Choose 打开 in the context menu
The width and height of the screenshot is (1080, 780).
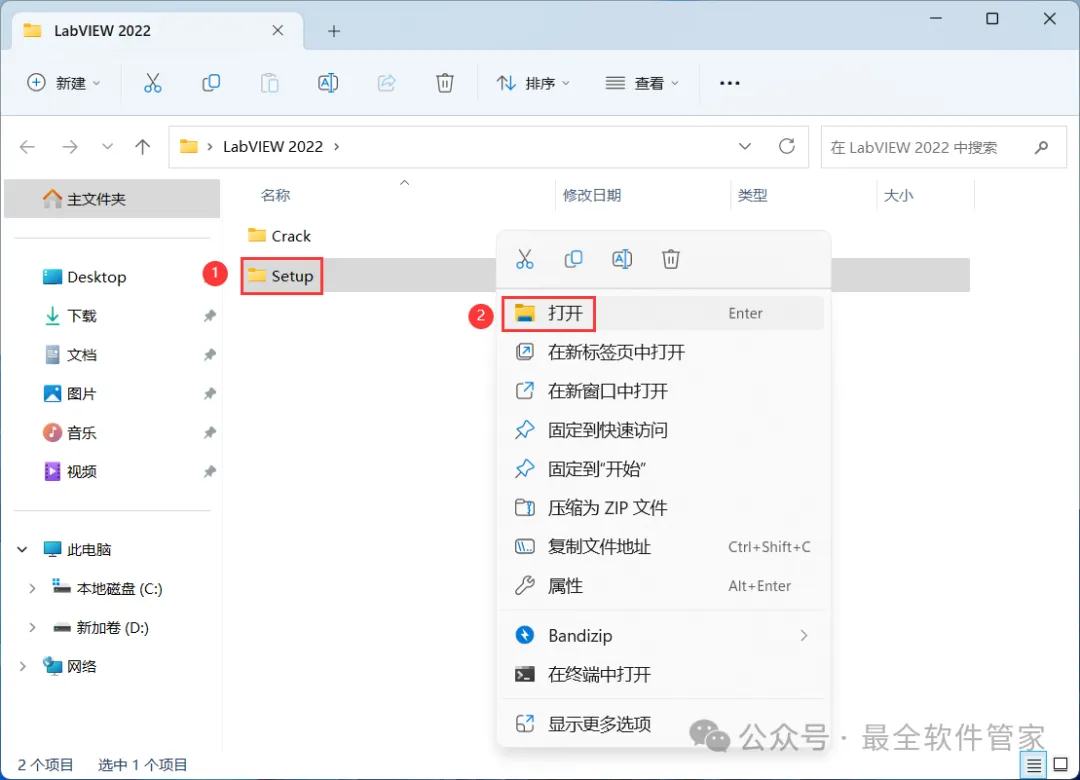663,314
